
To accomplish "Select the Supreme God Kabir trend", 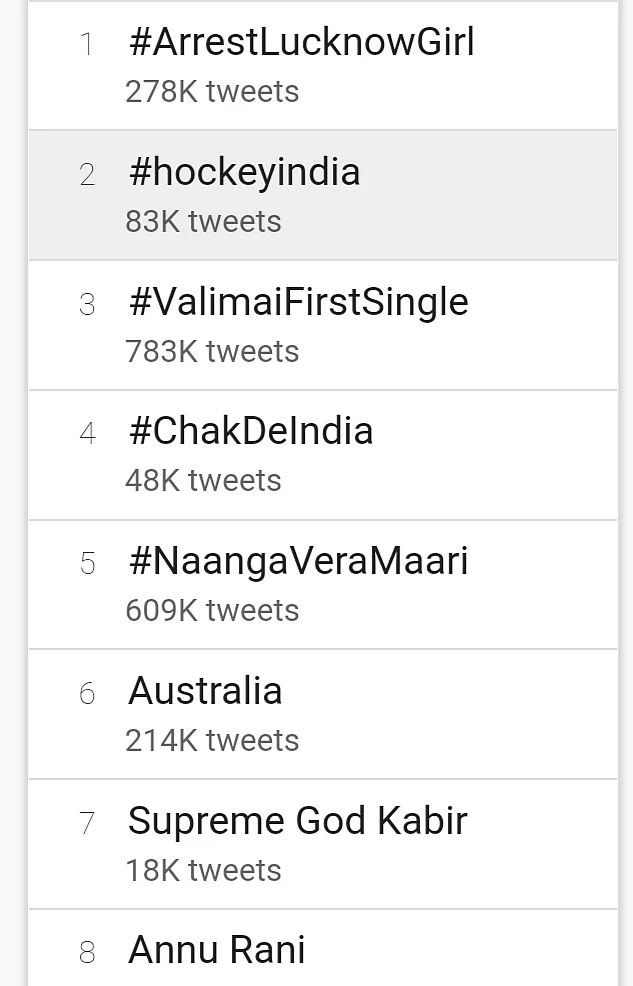I will [297, 821].
